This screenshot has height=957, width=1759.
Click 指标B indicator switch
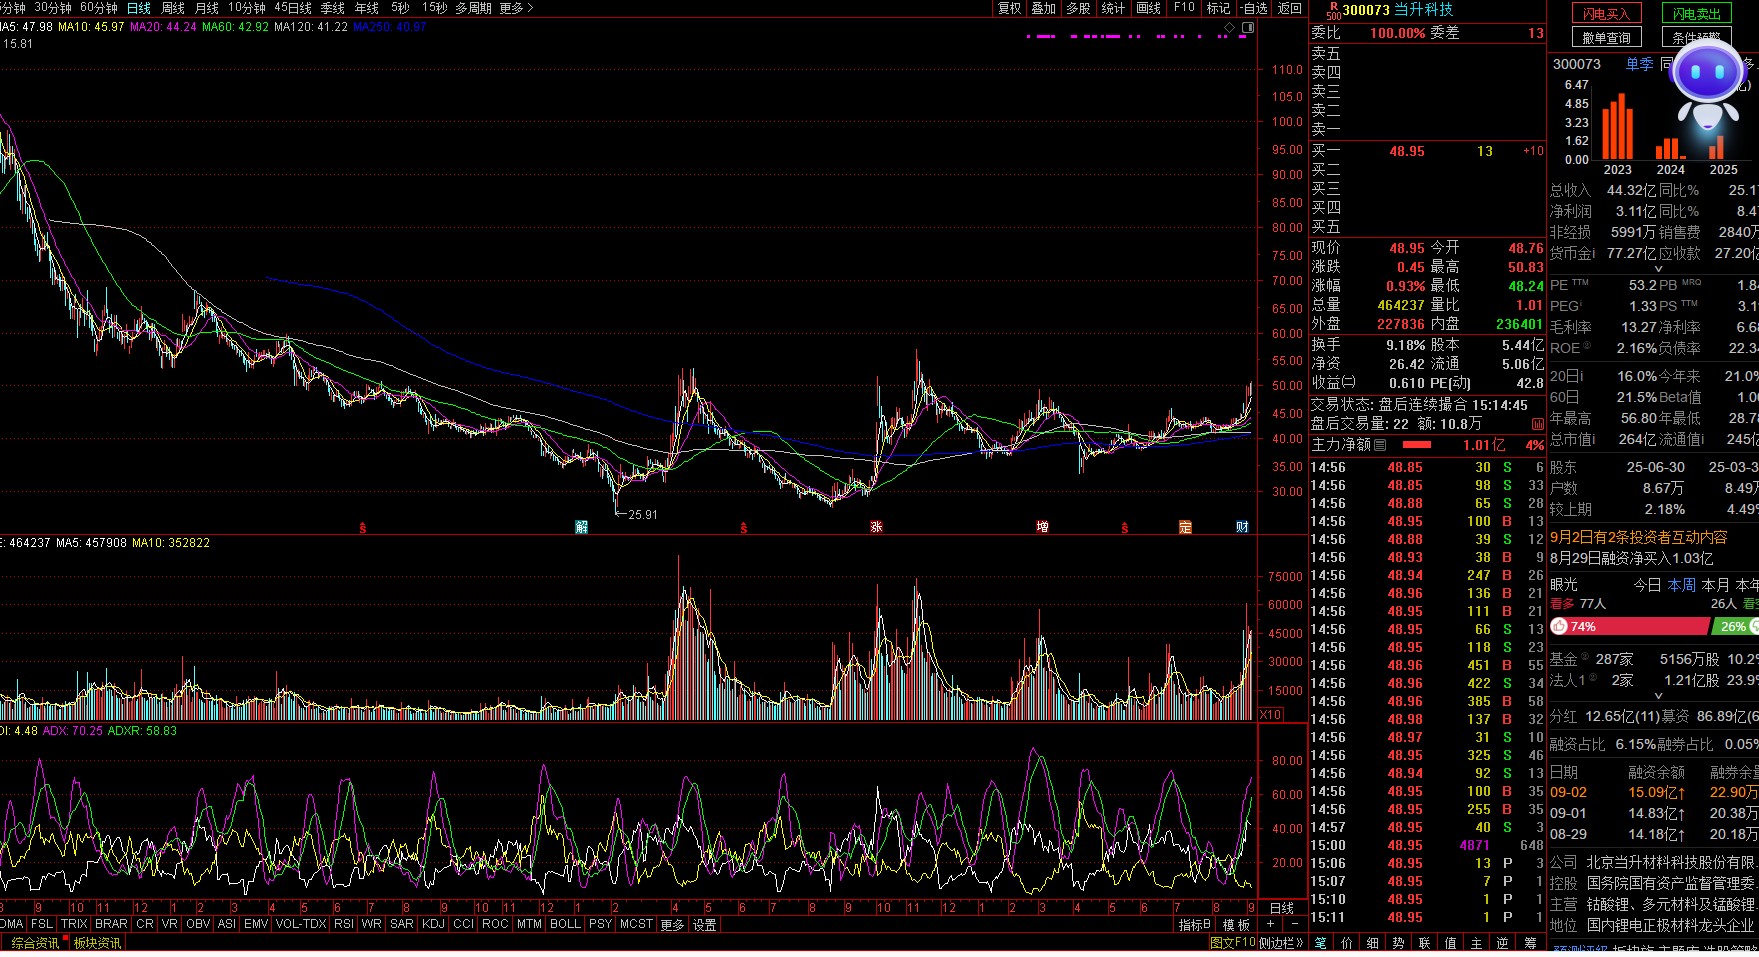tap(1195, 925)
